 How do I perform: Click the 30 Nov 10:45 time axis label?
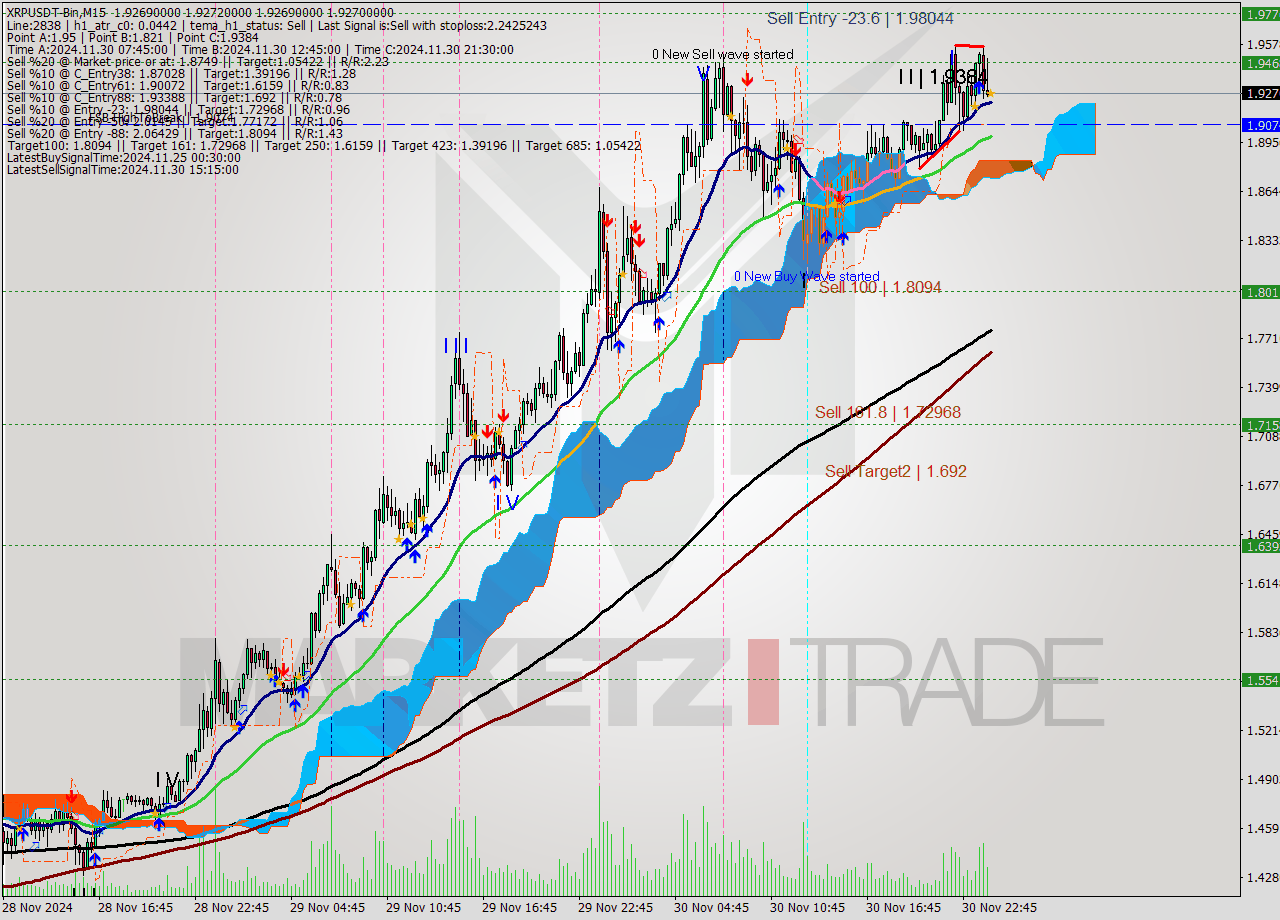pos(807,908)
